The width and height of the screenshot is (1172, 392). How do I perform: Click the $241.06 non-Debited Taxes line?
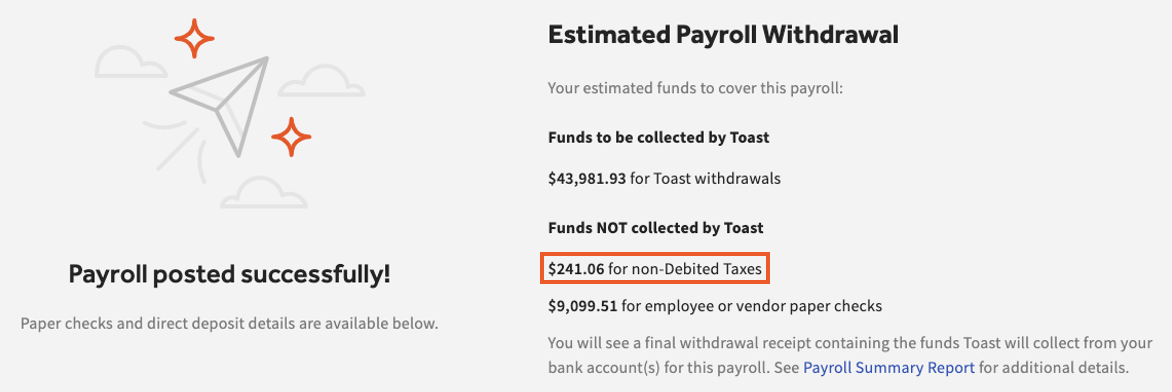point(655,269)
